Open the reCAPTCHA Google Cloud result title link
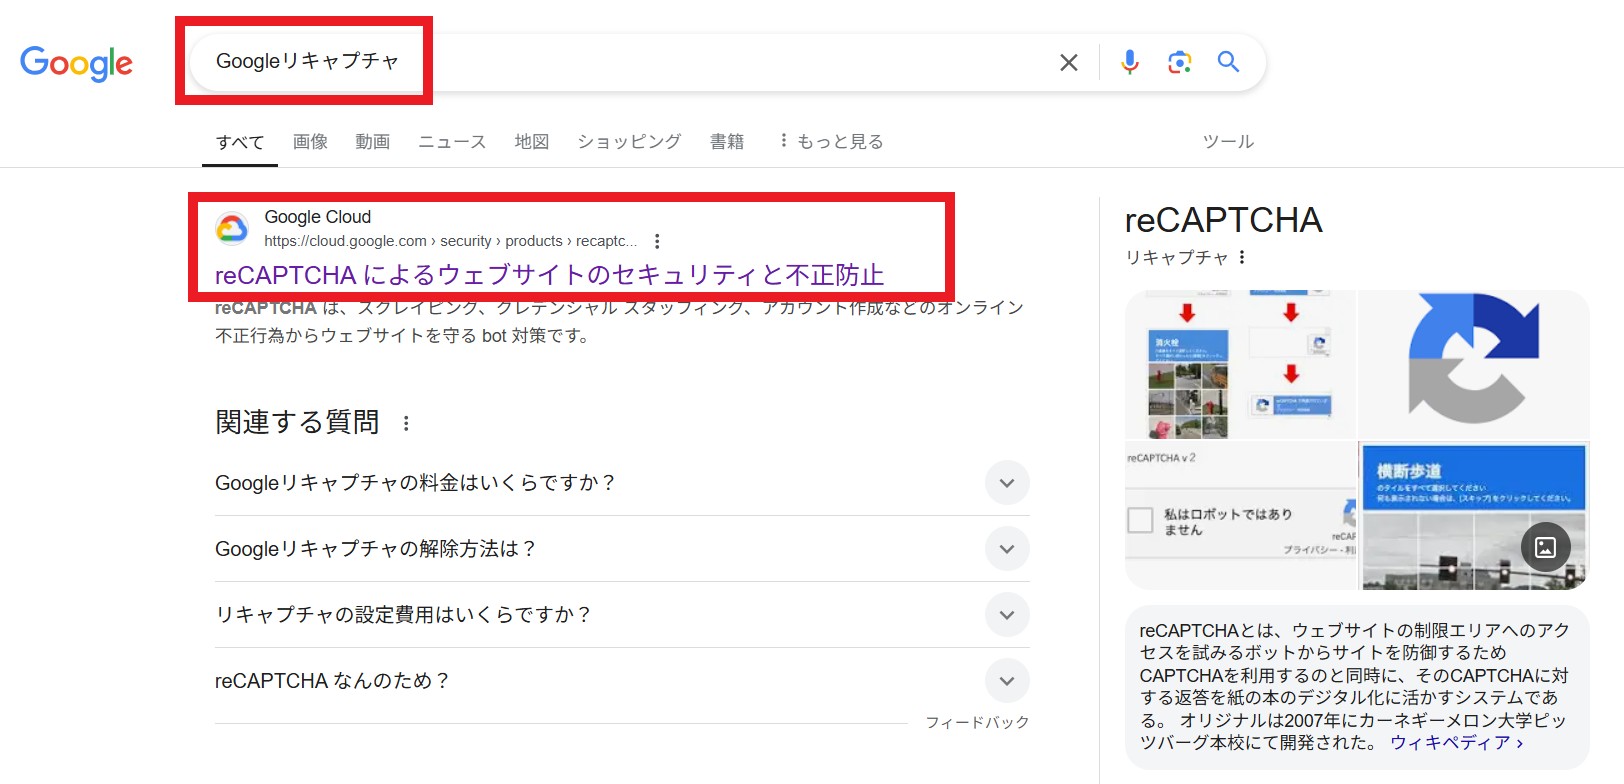 point(549,275)
